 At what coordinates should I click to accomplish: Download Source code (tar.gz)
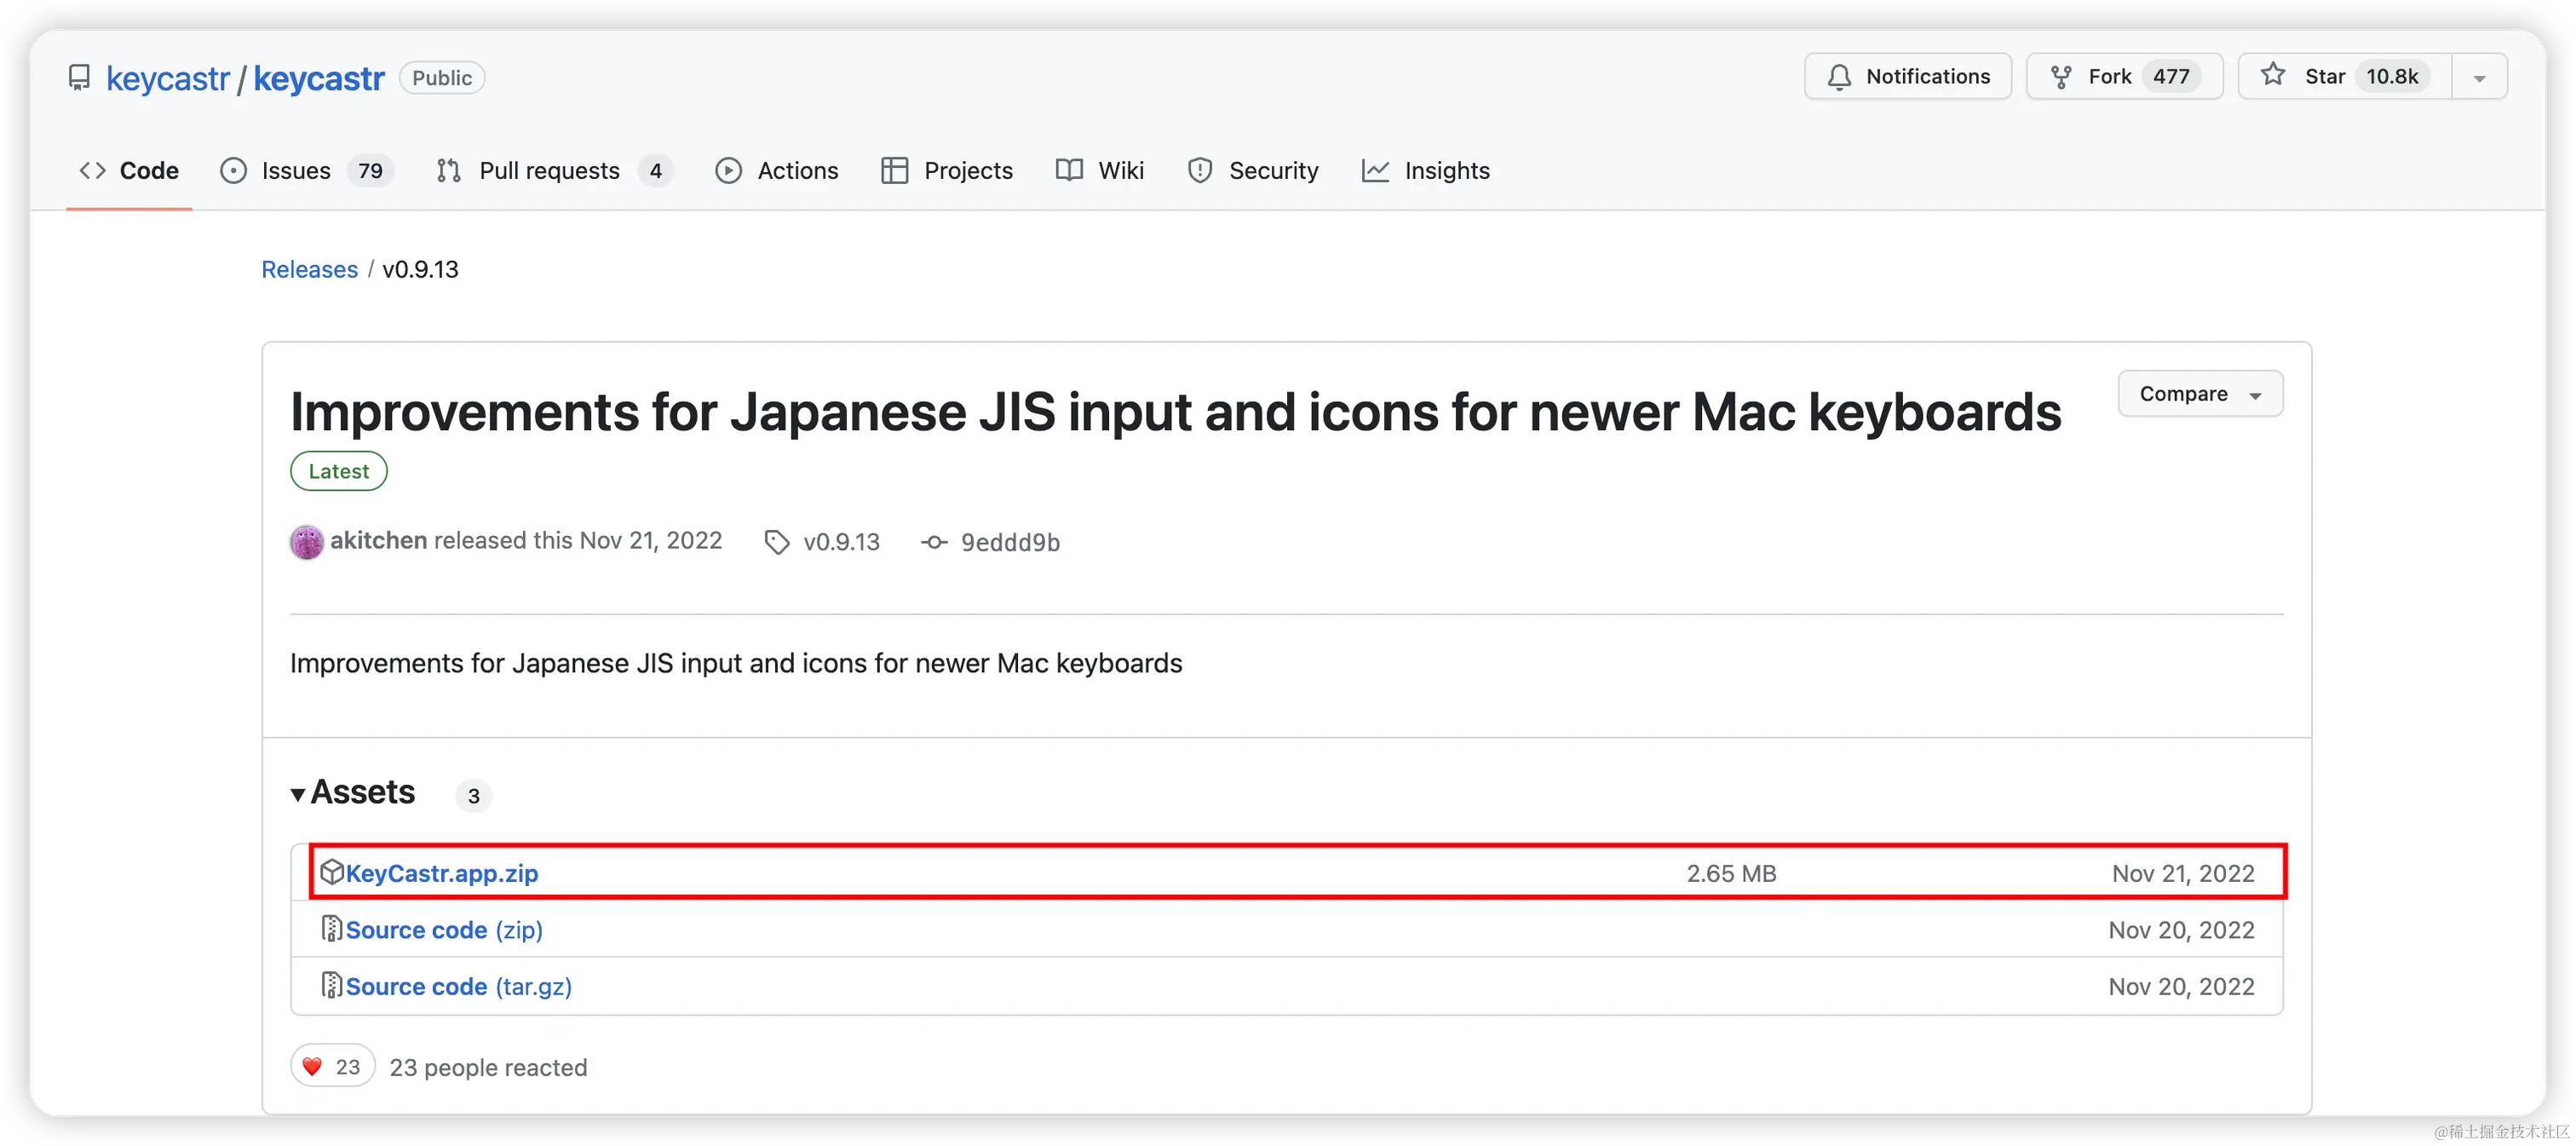click(x=458, y=986)
